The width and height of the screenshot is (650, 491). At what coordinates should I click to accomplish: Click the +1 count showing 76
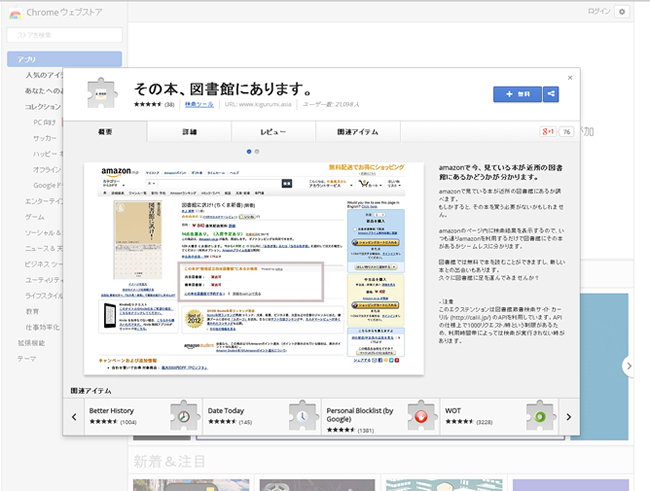point(566,131)
